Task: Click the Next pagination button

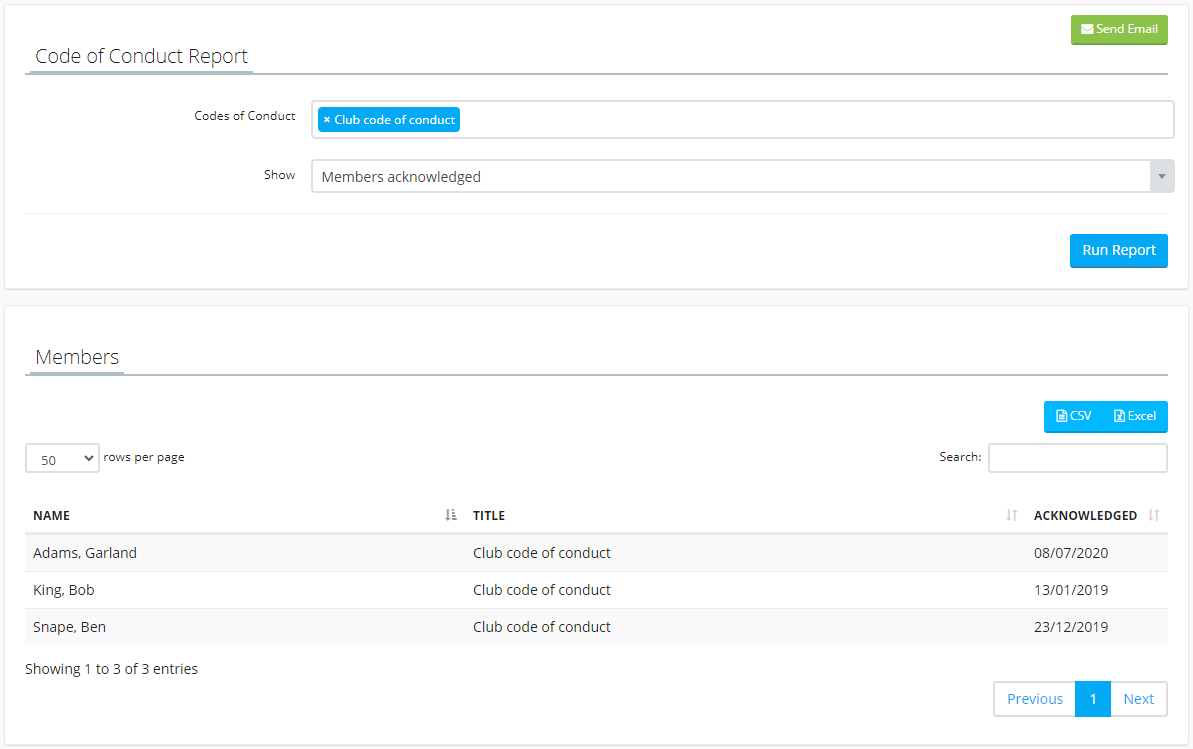Action: coord(1138,699)
